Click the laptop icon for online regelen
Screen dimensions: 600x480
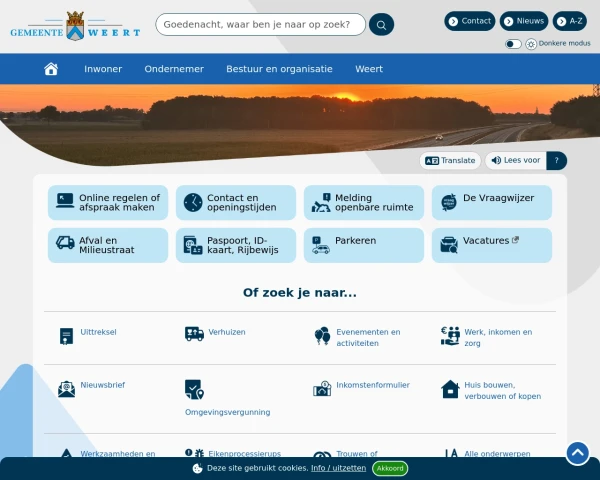[x=65, y=201]
